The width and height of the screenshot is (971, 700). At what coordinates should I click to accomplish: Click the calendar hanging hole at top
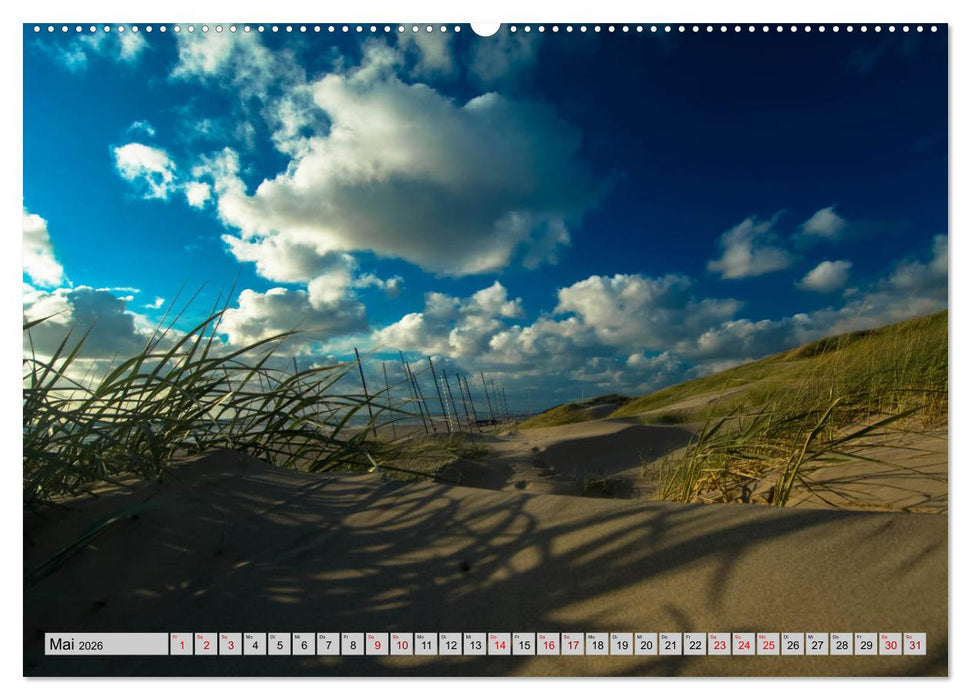tap(485, 27)
